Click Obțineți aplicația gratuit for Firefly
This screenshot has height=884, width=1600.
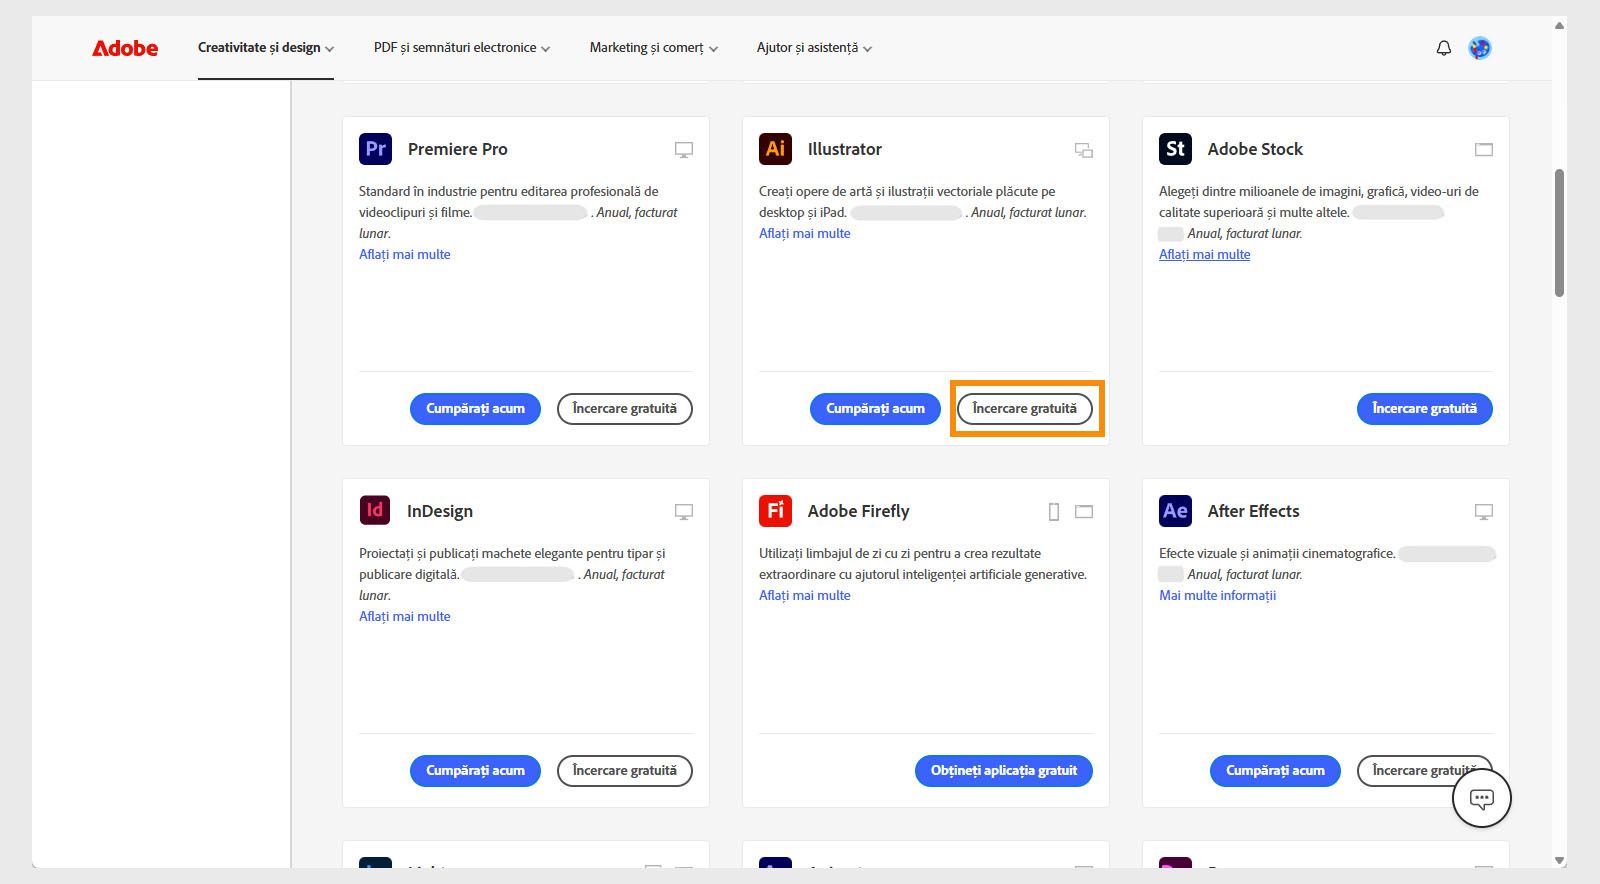[1003, 770]
